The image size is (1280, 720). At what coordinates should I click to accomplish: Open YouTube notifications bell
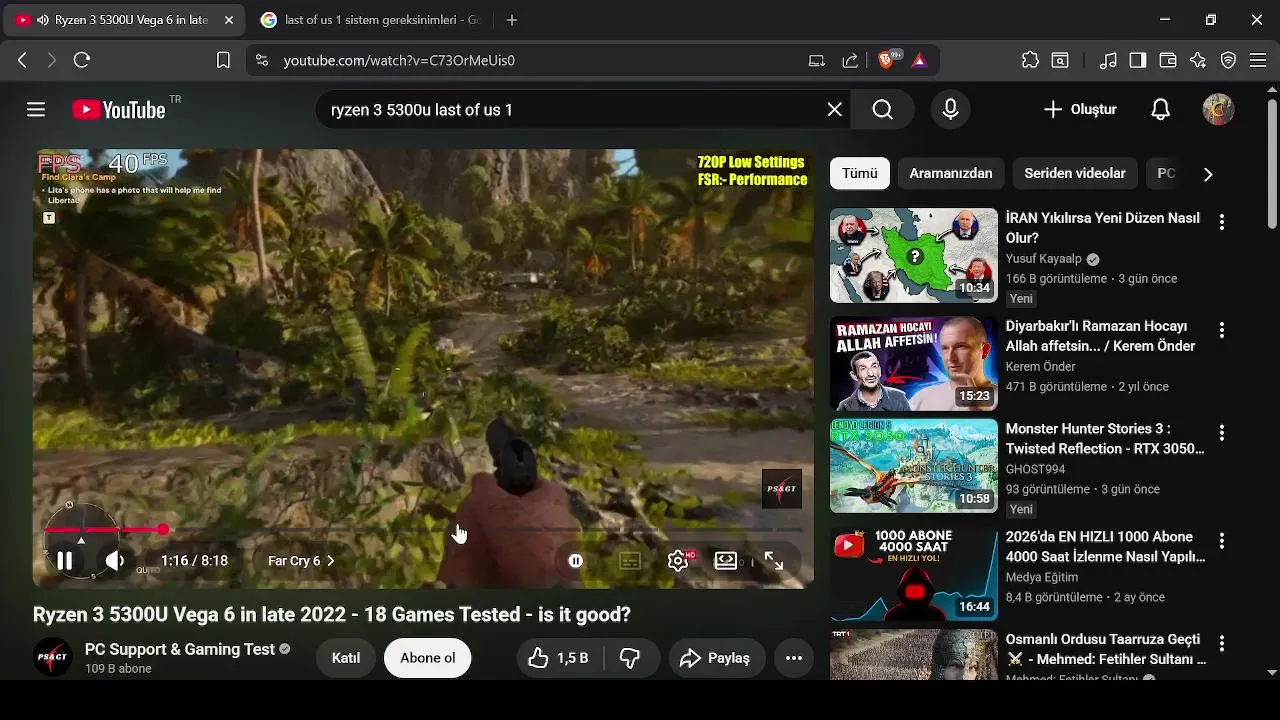pyautogui.click(x=1160, y=110)
